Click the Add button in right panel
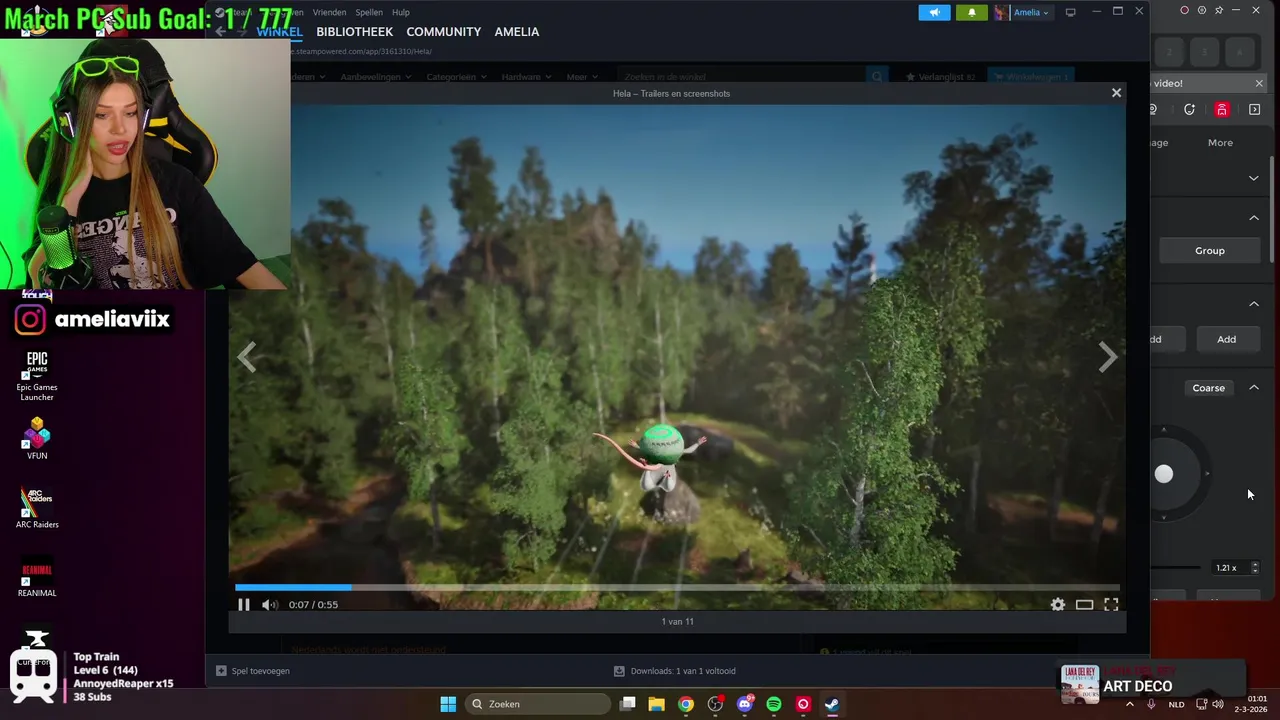This screenshot has height=720, width=1280. pos(1226,339)
